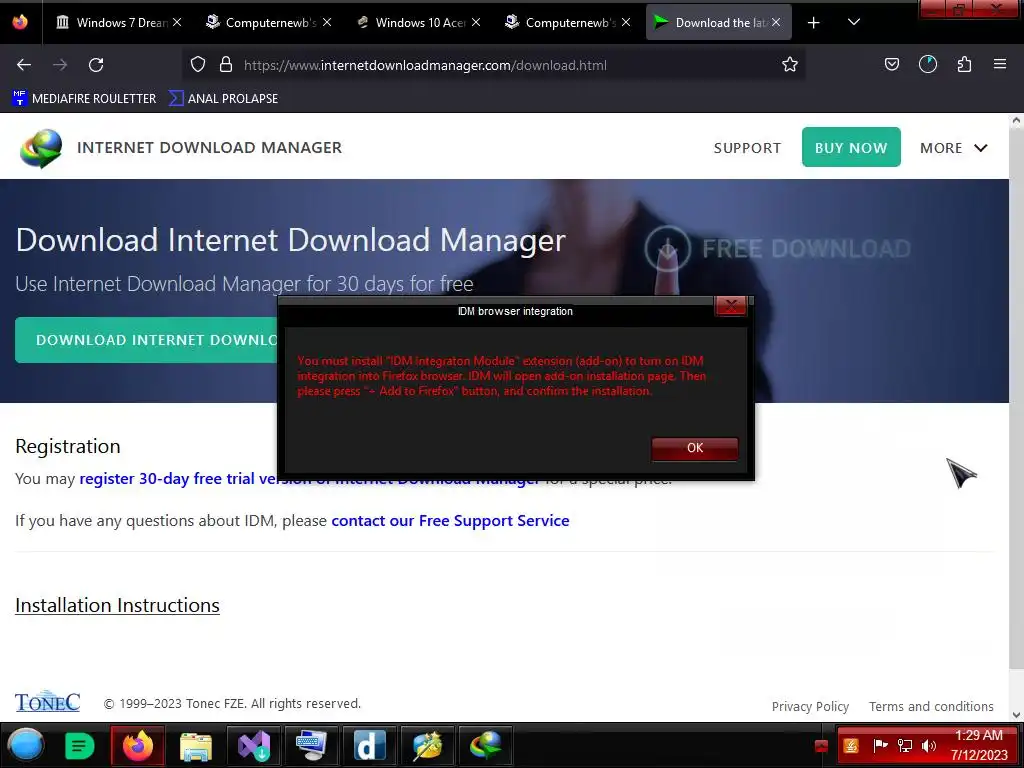Click the scrollbar down arrow
Viewport: 1024px width, 768px height.
(x=1016, y=715)
